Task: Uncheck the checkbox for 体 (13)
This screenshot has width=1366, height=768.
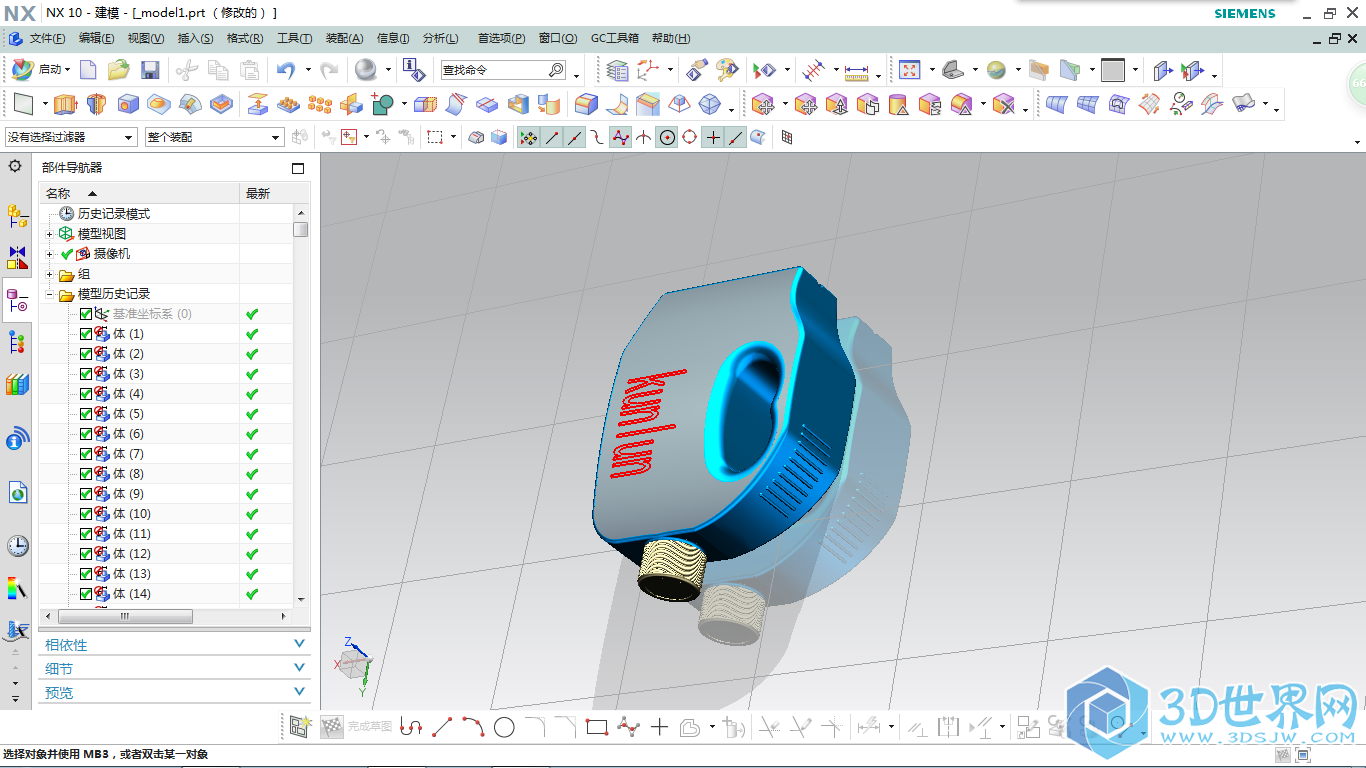Action: 85,574
